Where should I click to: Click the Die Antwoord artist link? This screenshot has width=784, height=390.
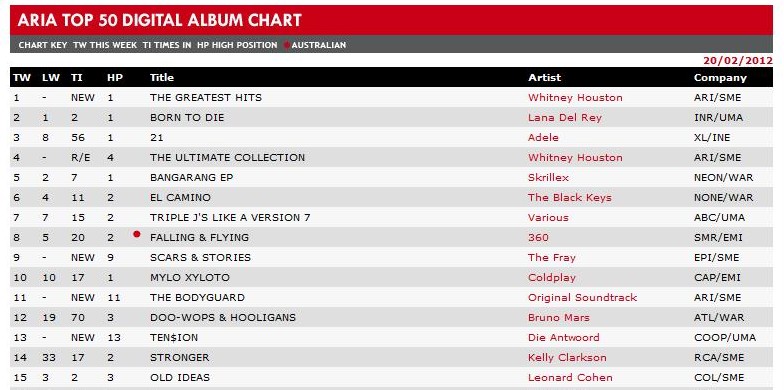click(x=564, y=338)
